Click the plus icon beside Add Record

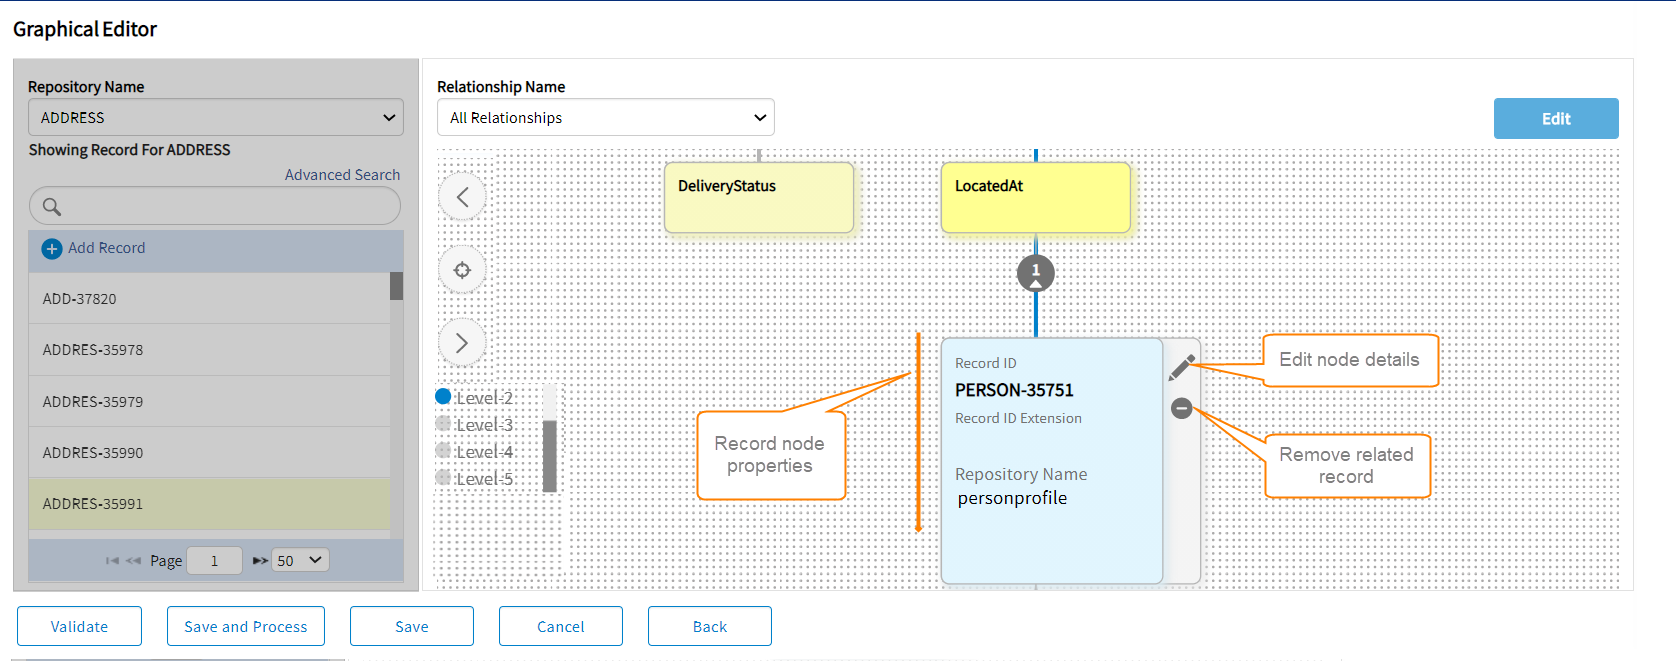point(52,249)
